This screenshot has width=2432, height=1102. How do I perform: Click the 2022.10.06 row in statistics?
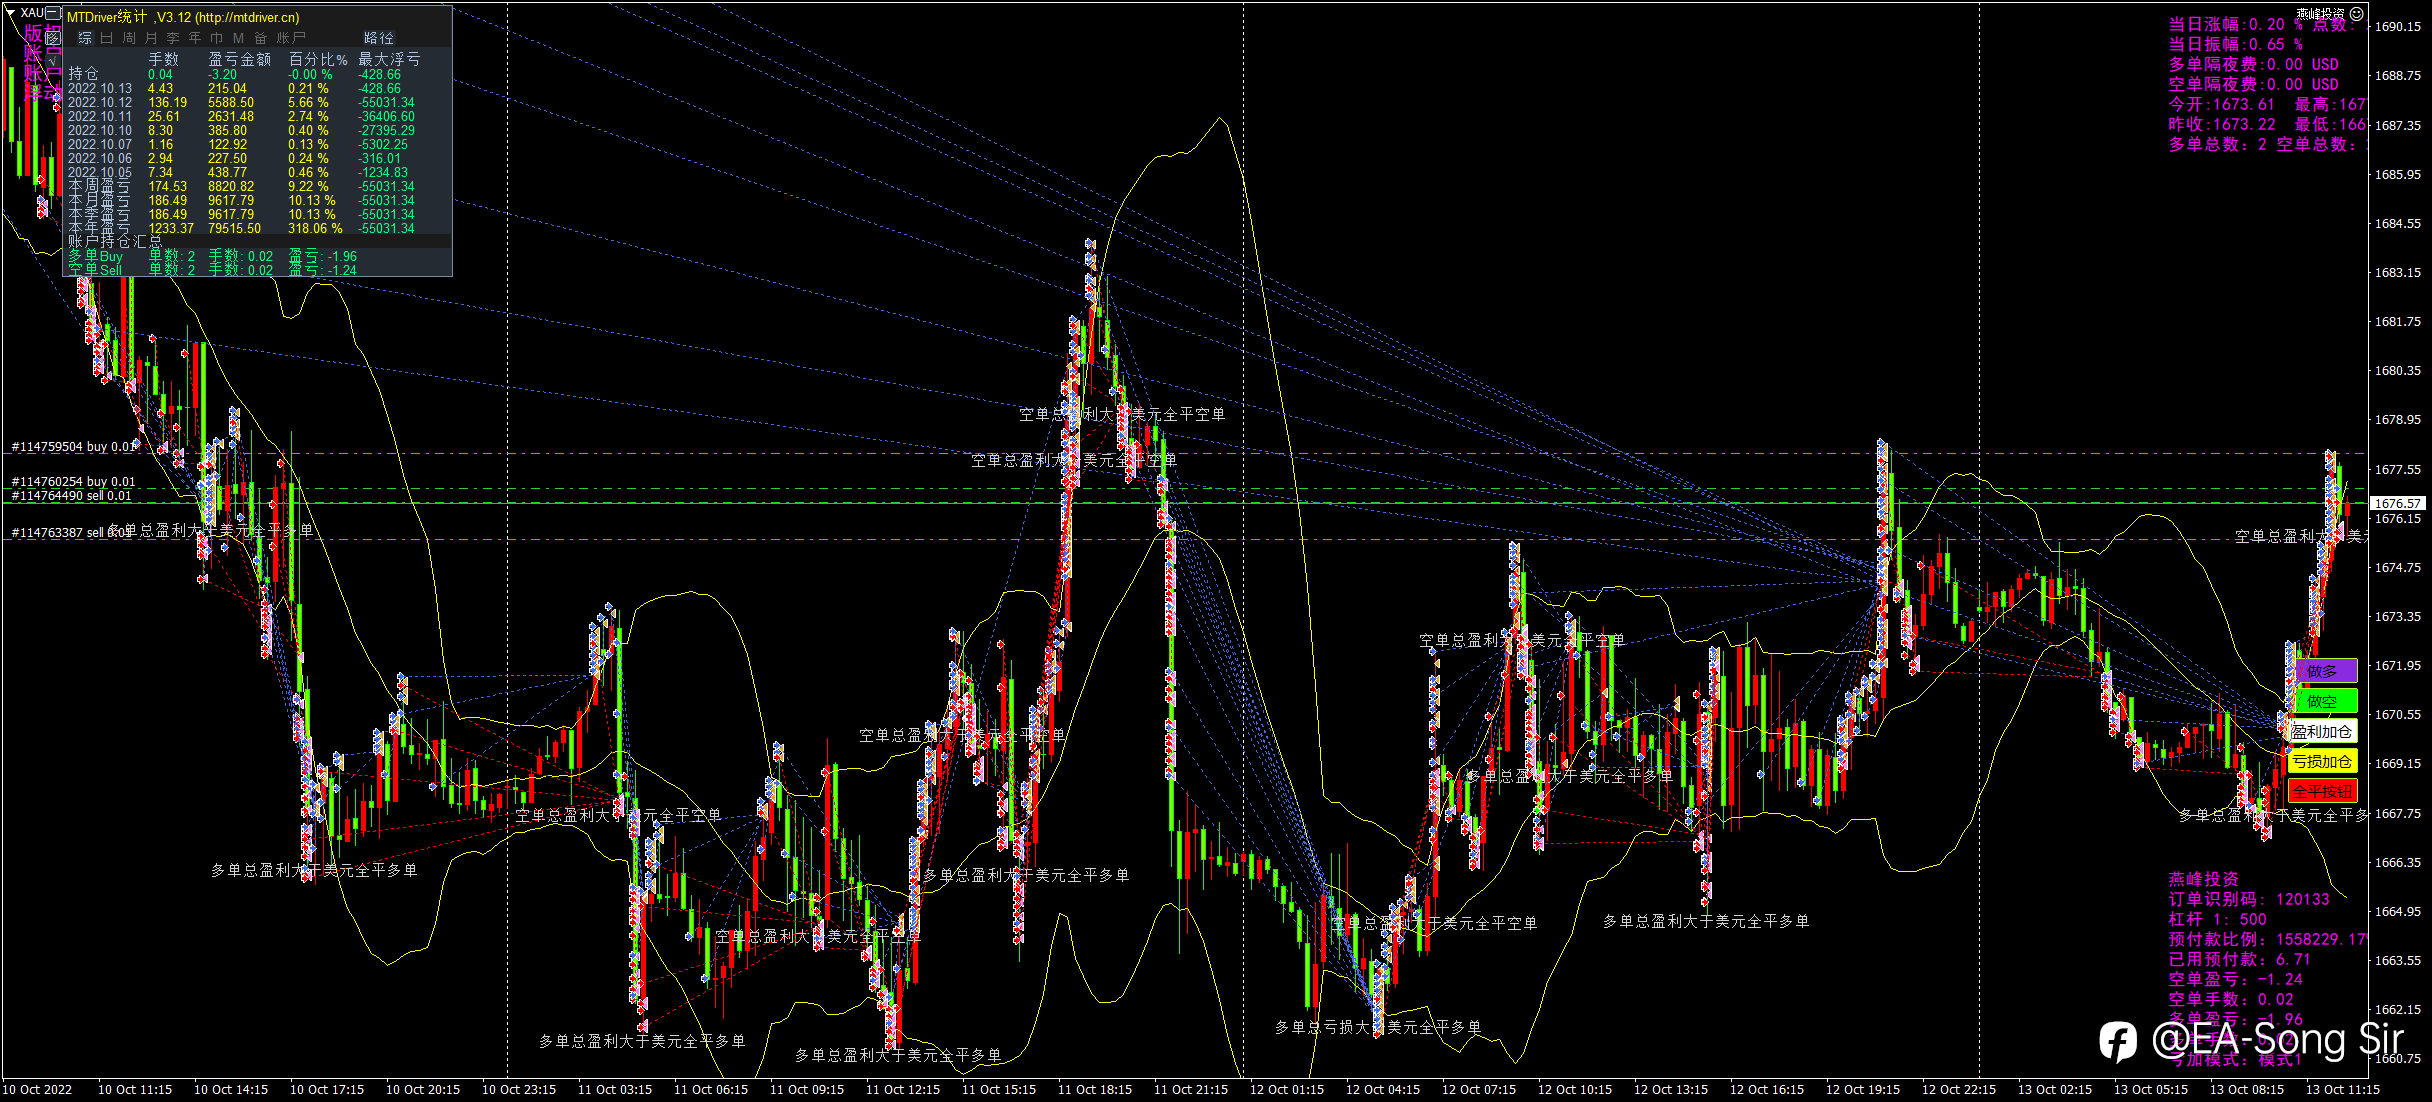click(241, 159)
